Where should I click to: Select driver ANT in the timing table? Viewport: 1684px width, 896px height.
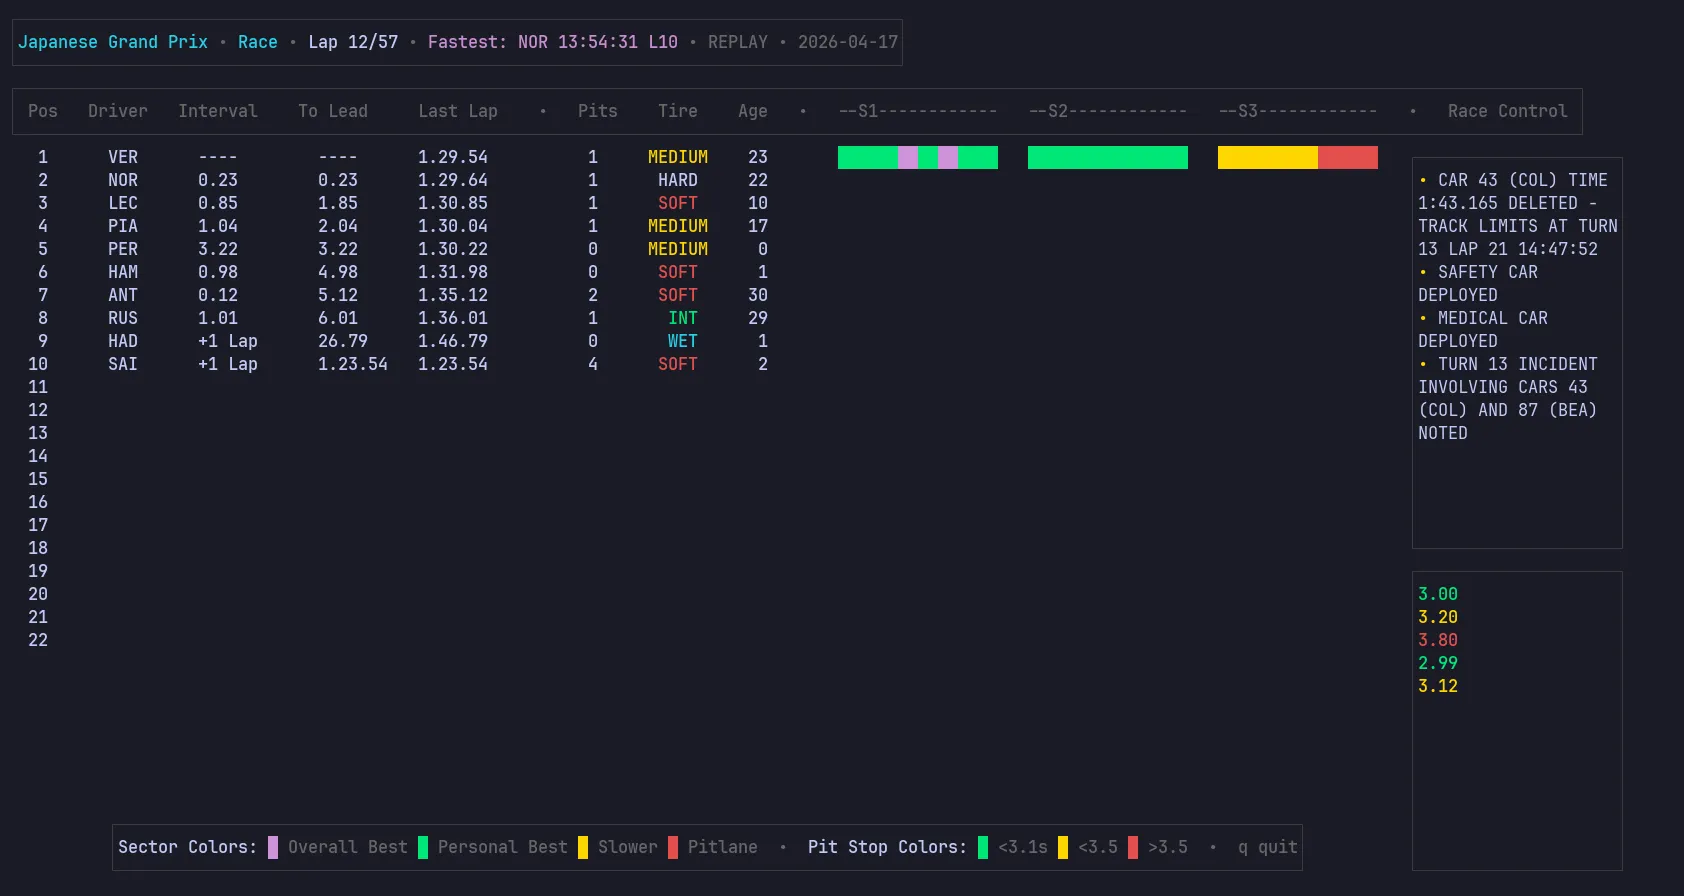[x=123, y=295]
